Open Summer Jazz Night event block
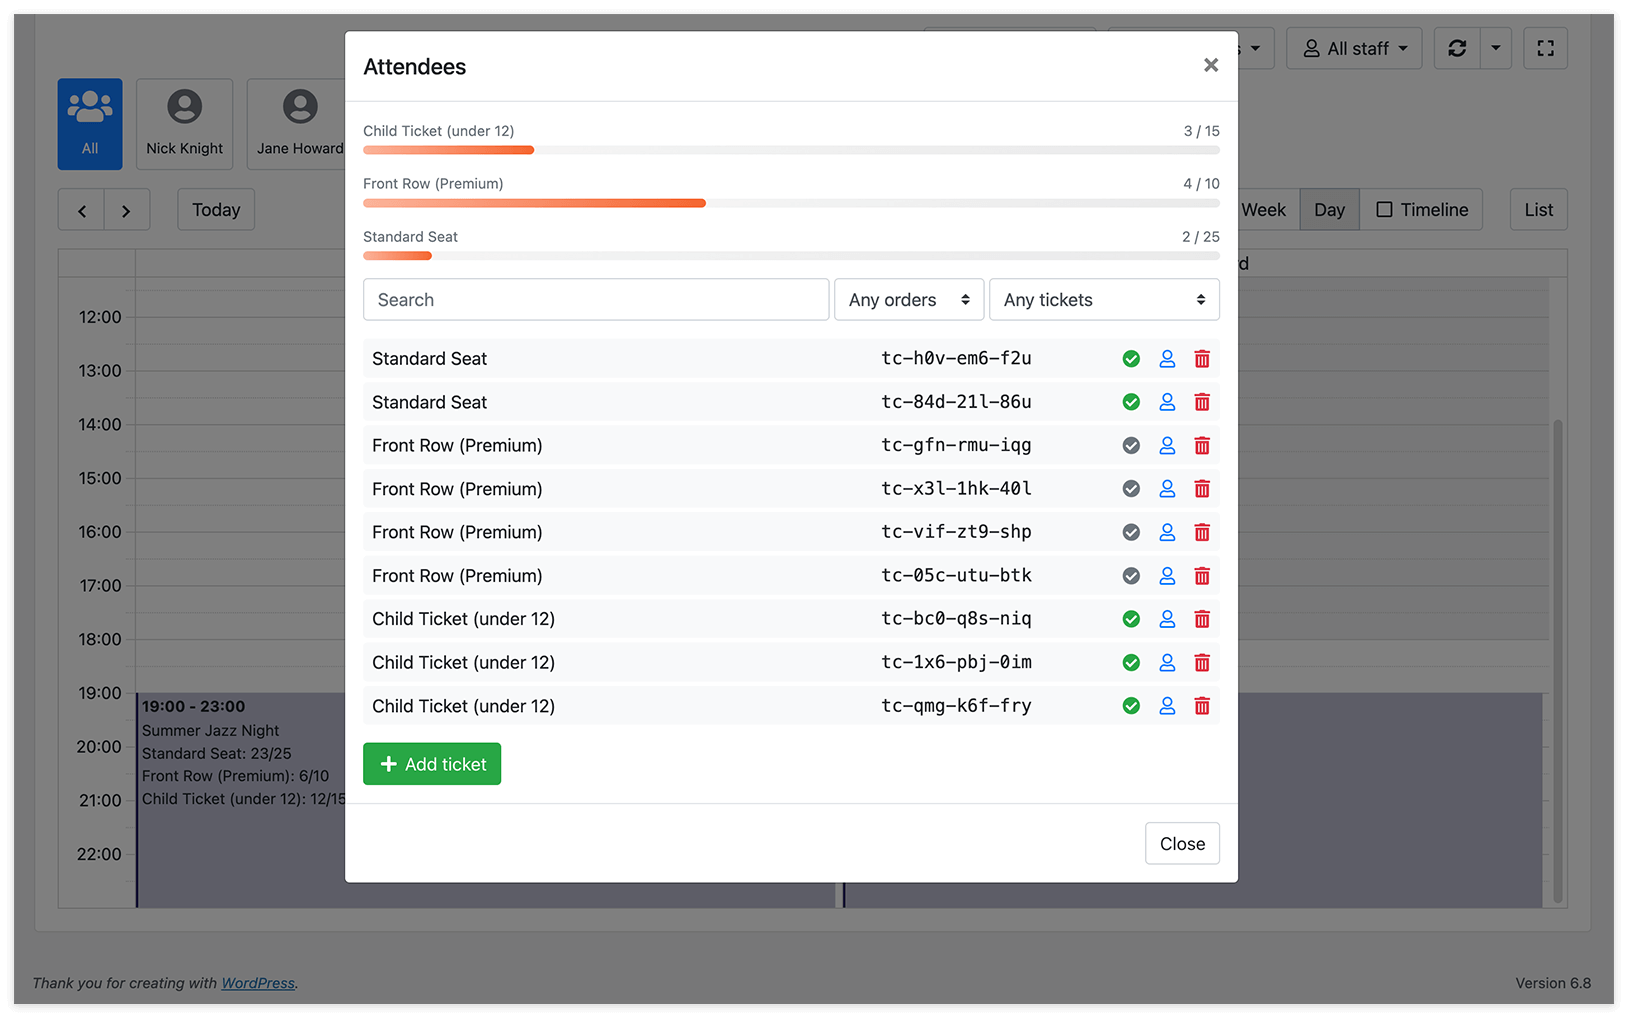 point(240,800)
